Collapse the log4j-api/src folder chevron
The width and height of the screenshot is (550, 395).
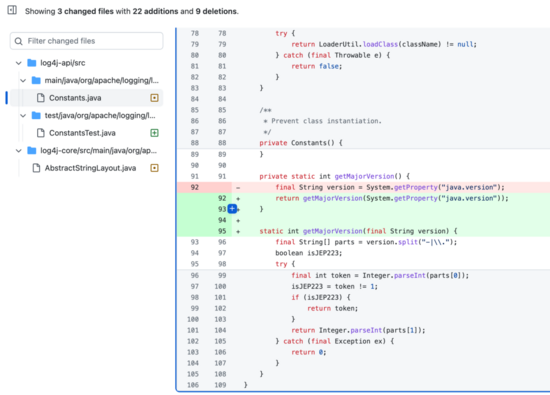19,63
